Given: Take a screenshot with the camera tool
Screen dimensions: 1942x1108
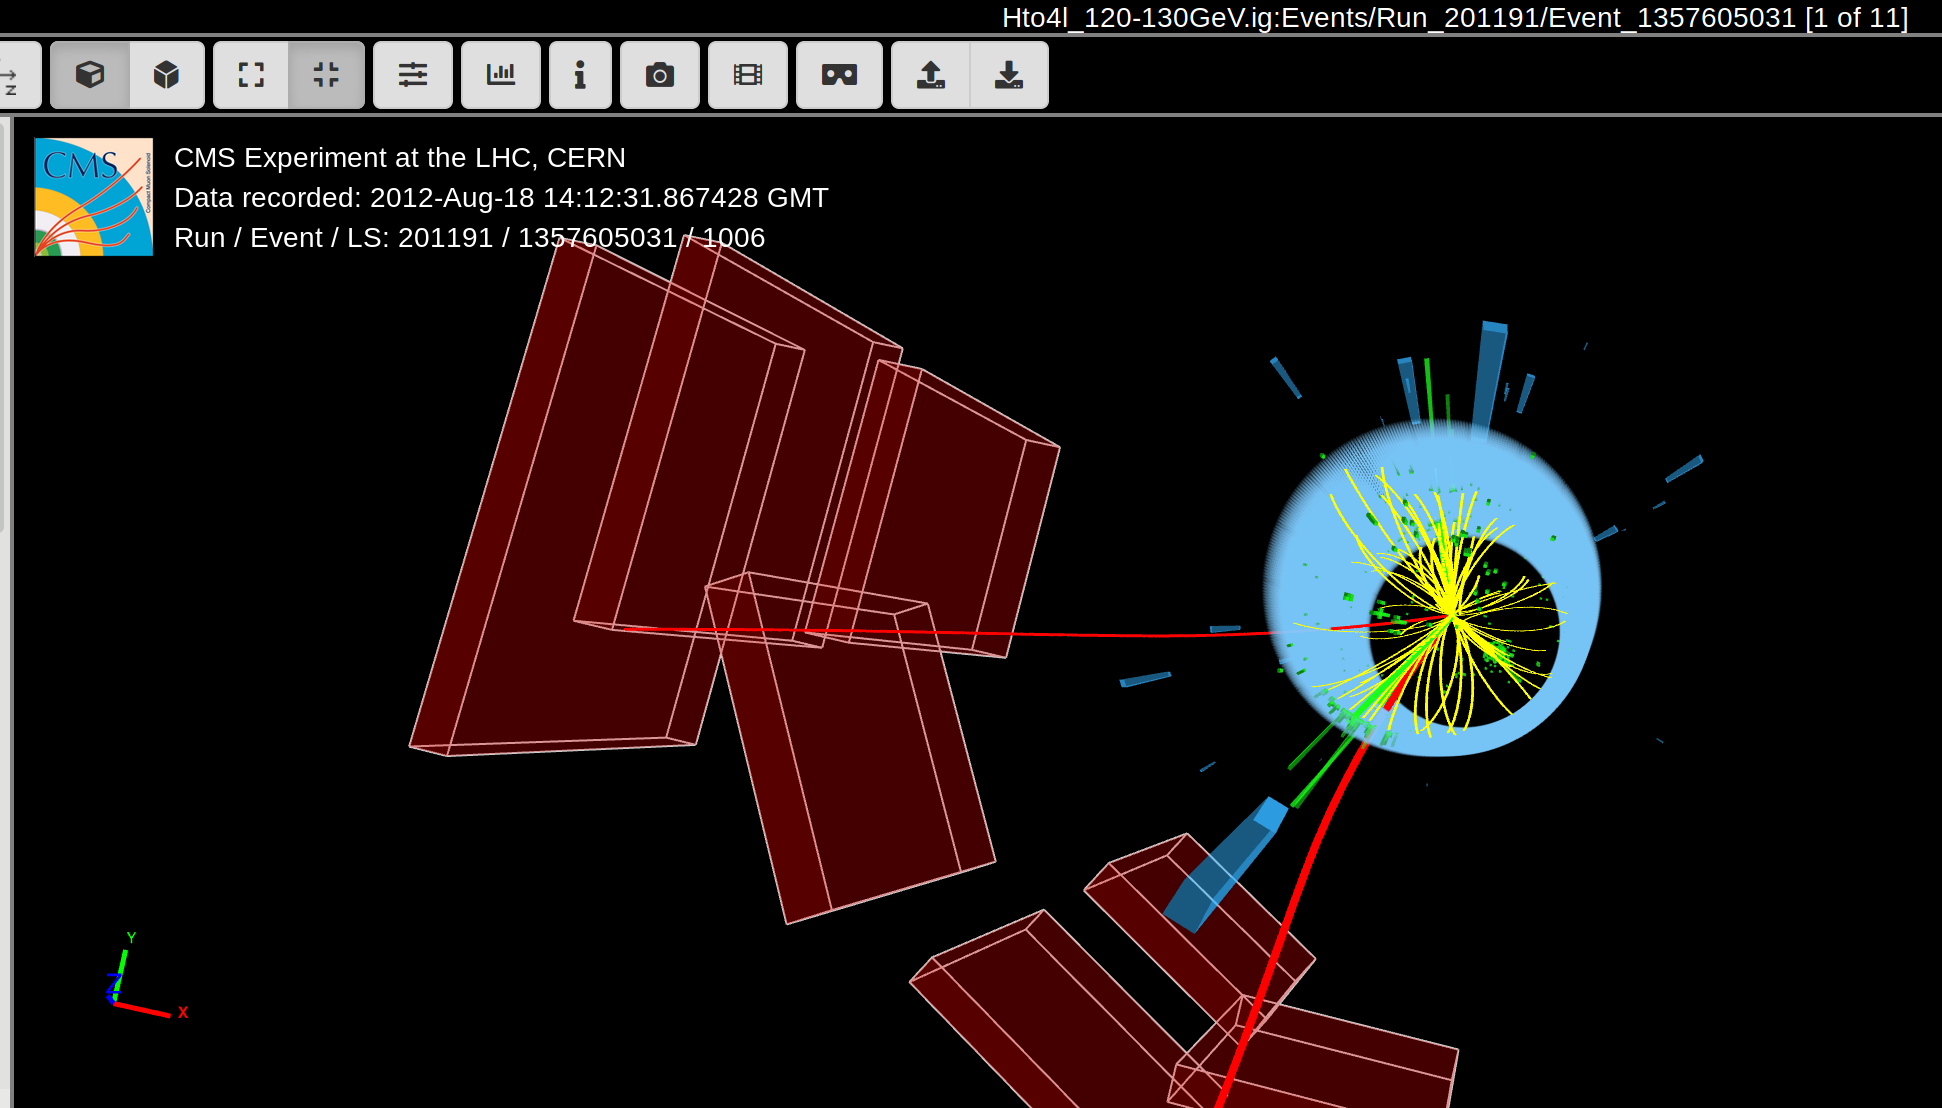Looking at the screenshot, I should 660,74.
